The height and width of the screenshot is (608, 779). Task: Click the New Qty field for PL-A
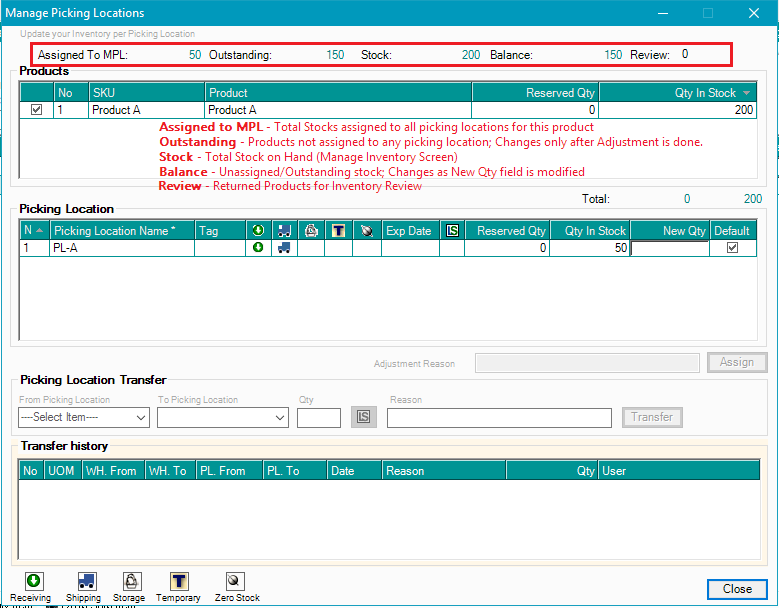click(x=669, y=248)
